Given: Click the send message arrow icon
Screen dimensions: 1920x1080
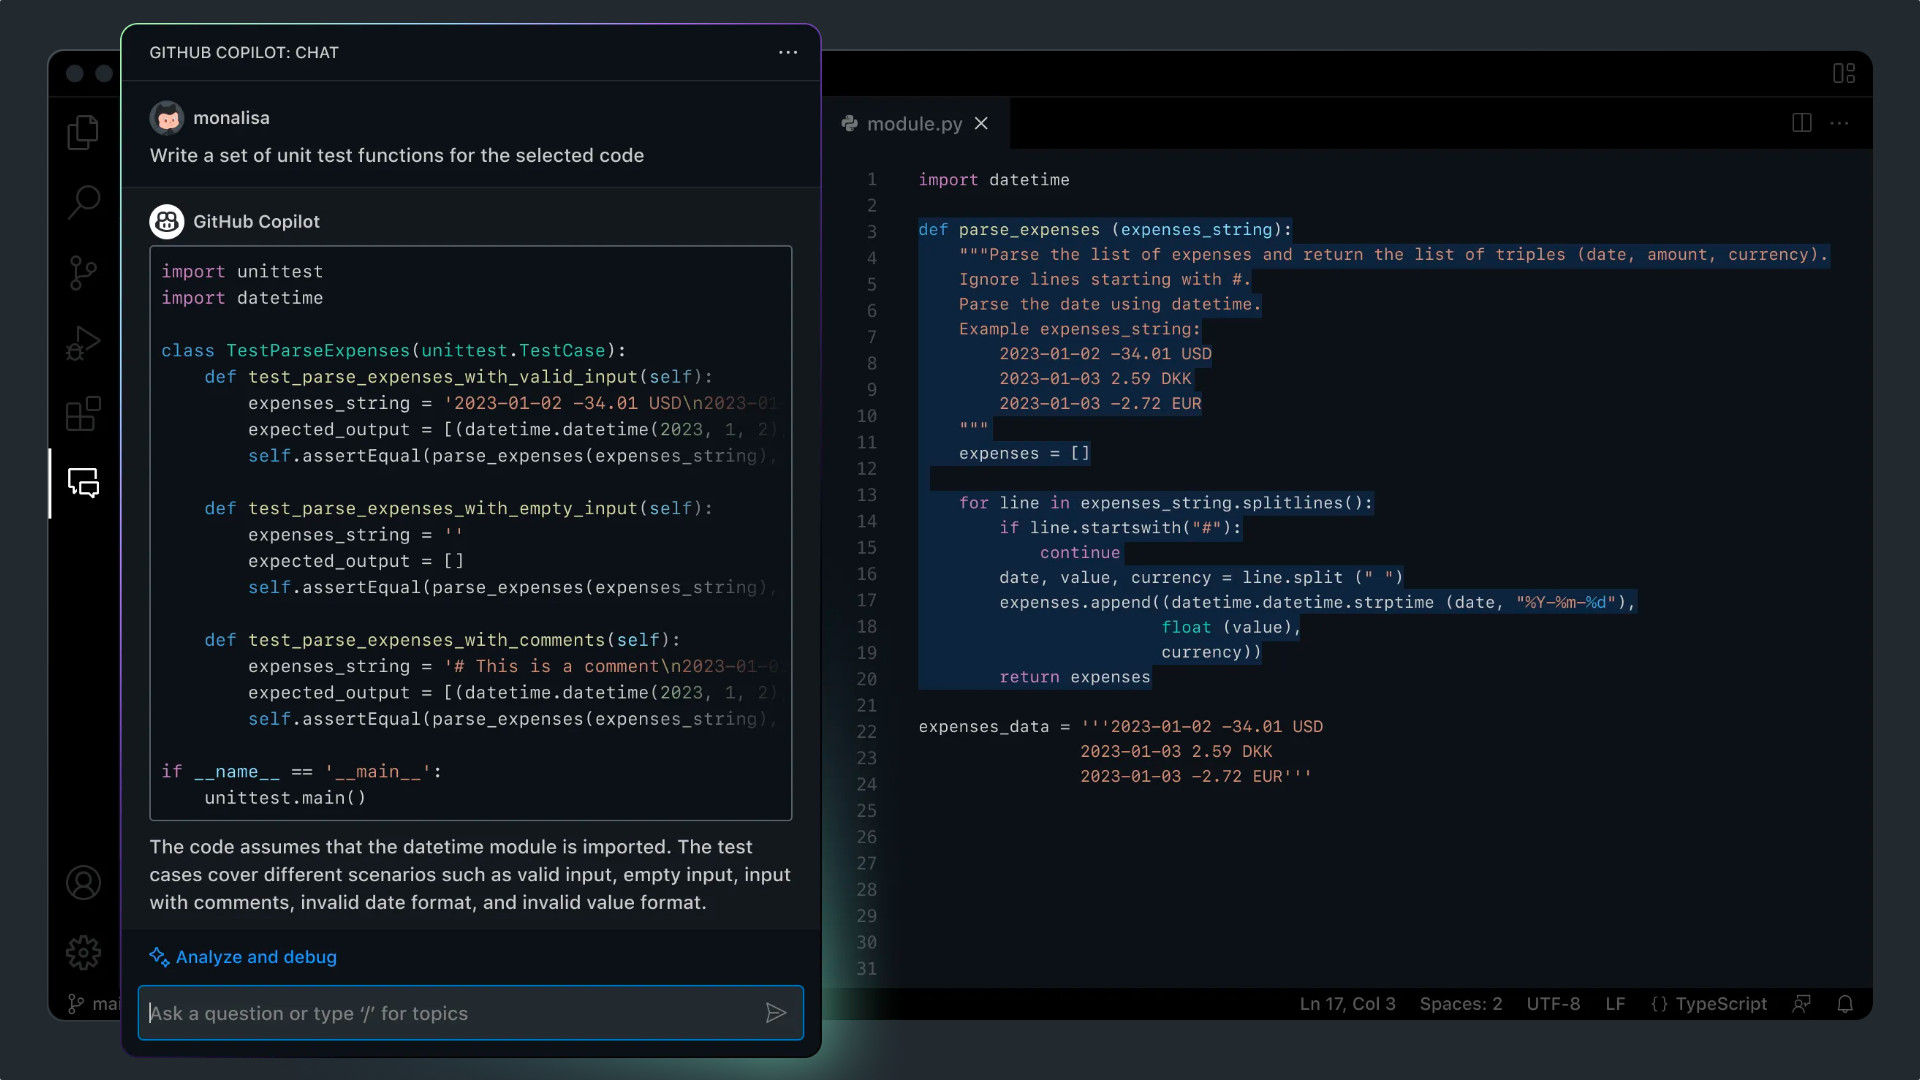Looking at the screenshot, I should point(776,1013).
